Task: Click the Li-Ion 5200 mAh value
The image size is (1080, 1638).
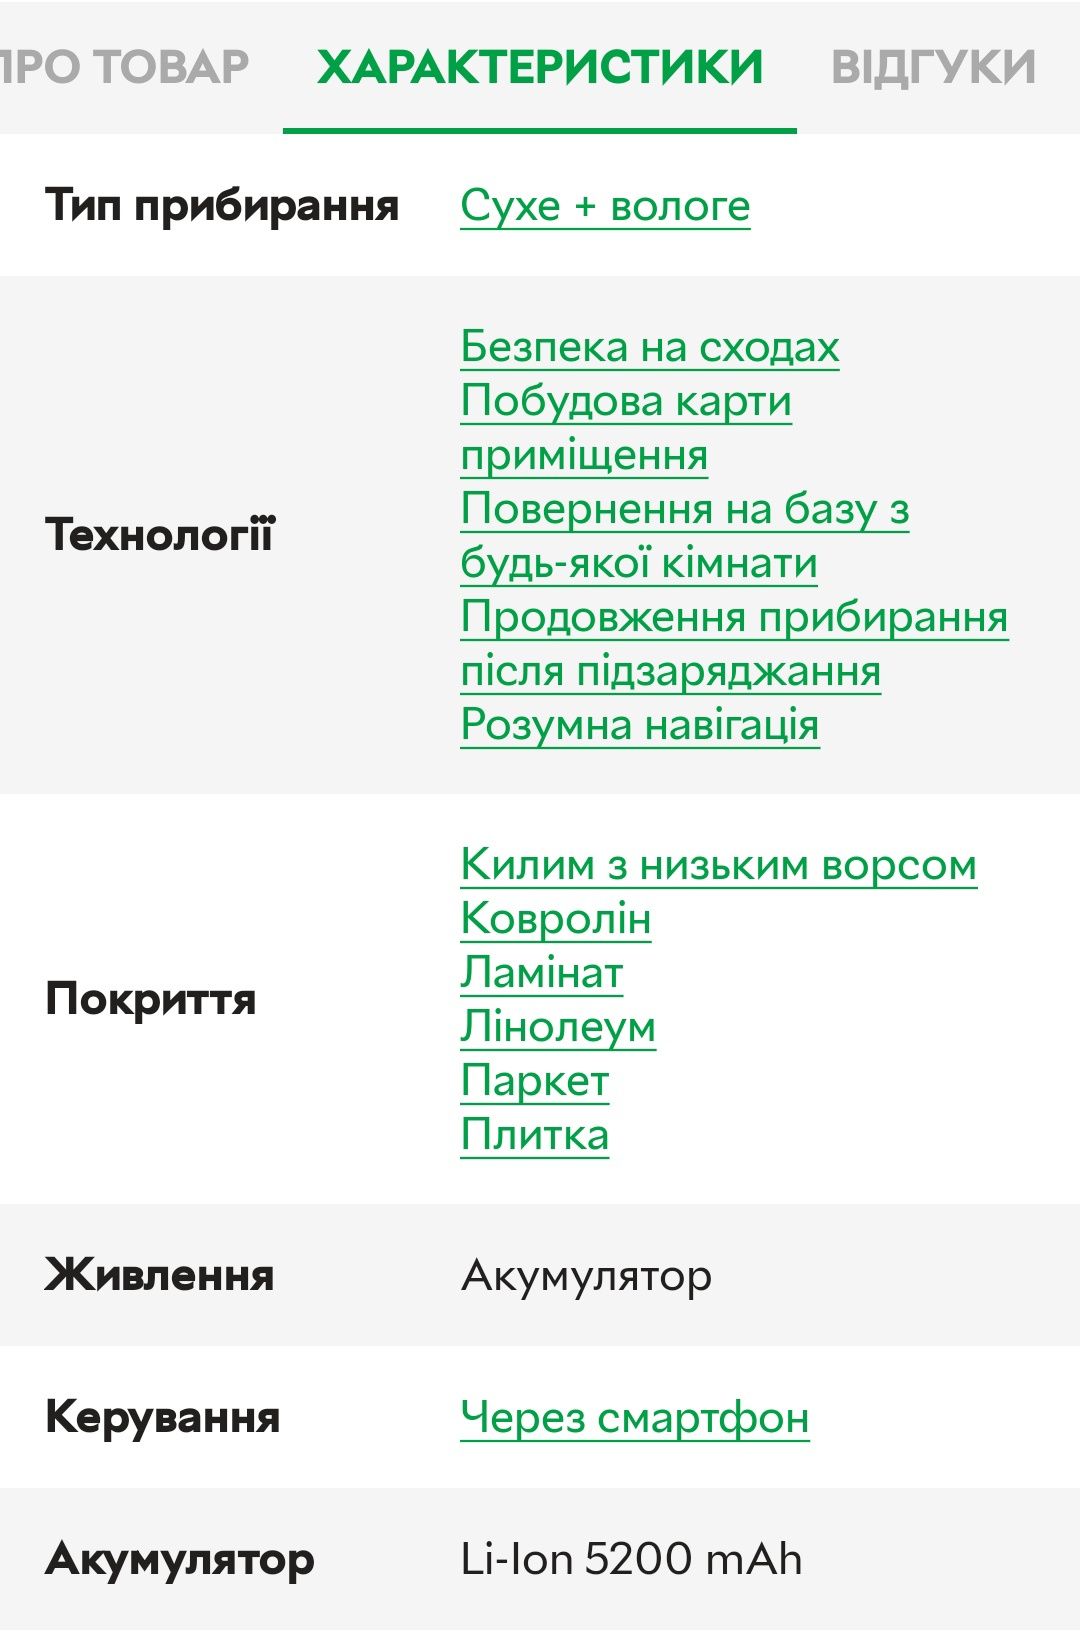Action: 631,1559
